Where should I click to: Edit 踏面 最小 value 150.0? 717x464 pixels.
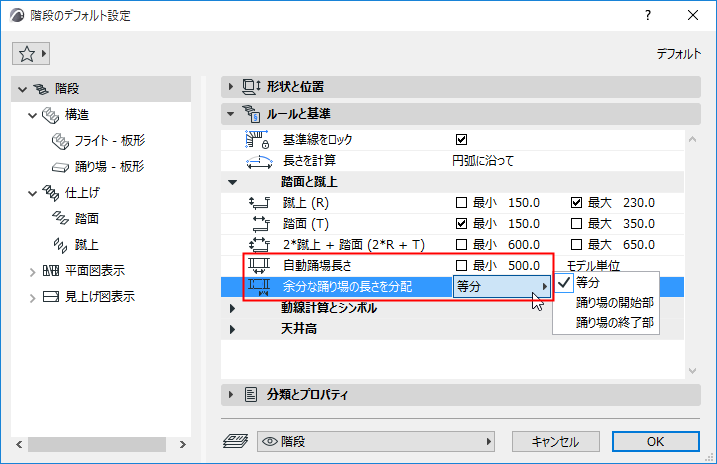click(524, 224)
